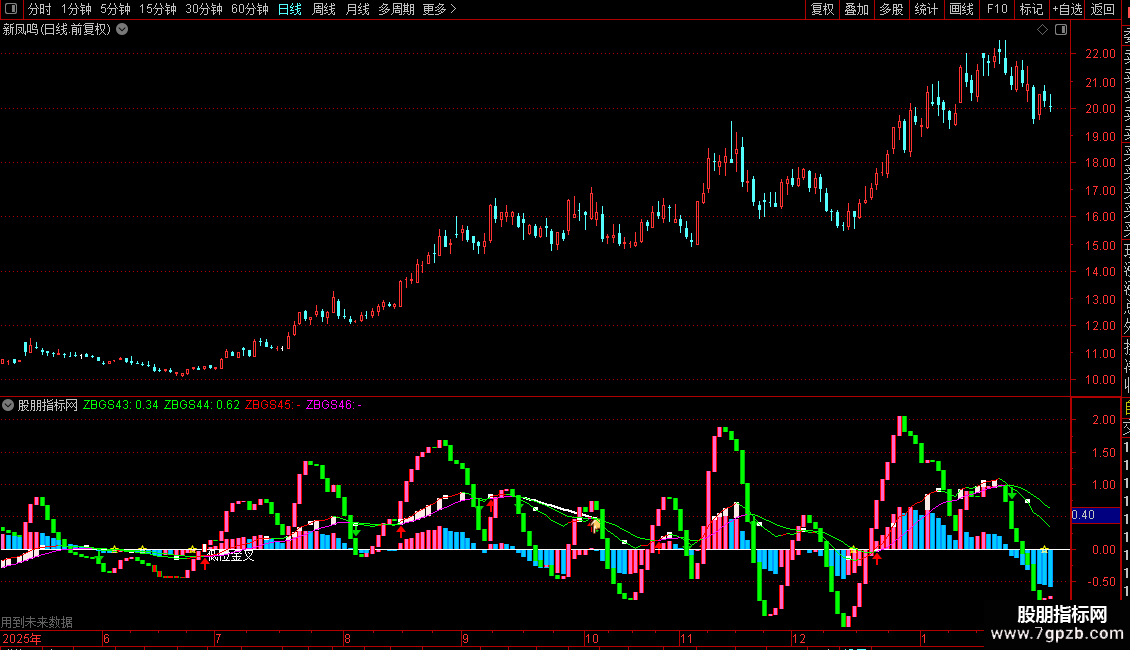The image size is (1130, 650).
Task: Activate the 画线 drawing tools
Action: point(961,9)
